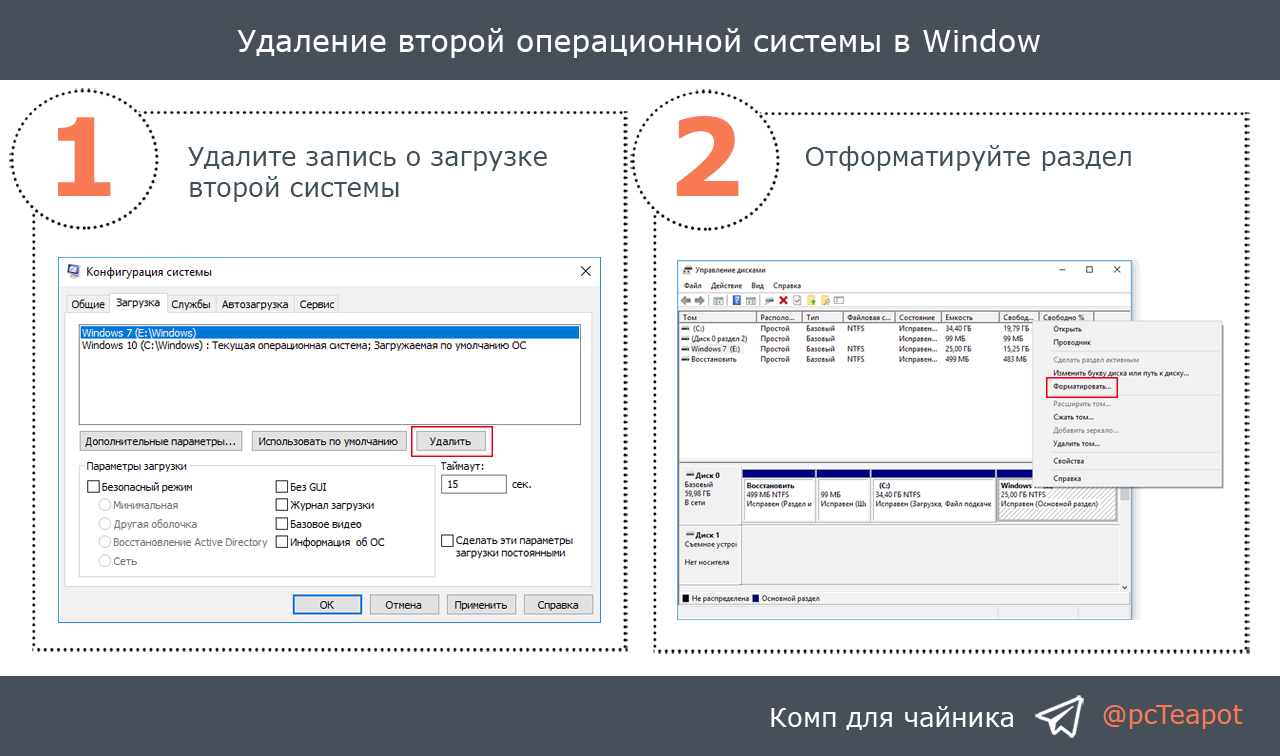Image resolution: width=1280 pixels, height=756 pixels.
Task: Click the console tree pane toolbar icon
Action: point(718,301)
